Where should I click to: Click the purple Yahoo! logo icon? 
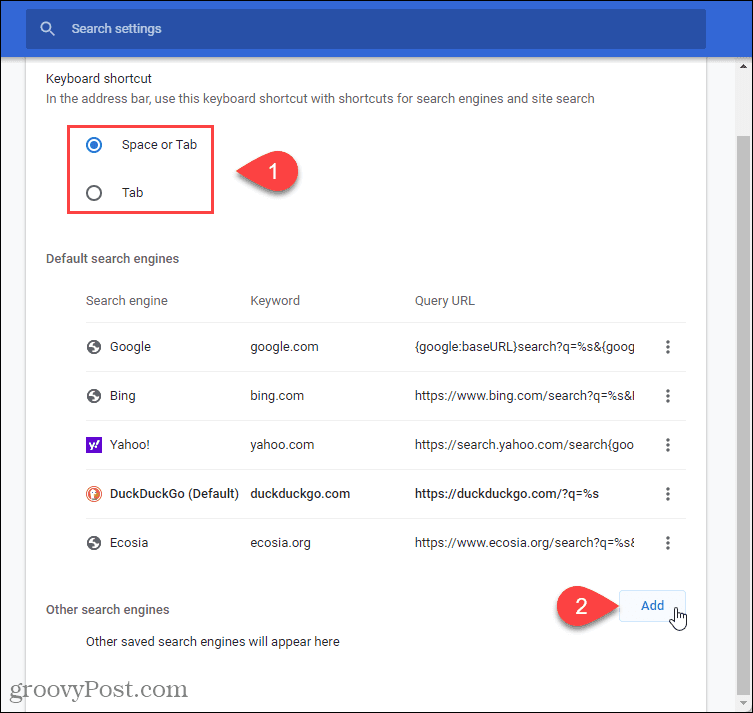pos(94,445)
